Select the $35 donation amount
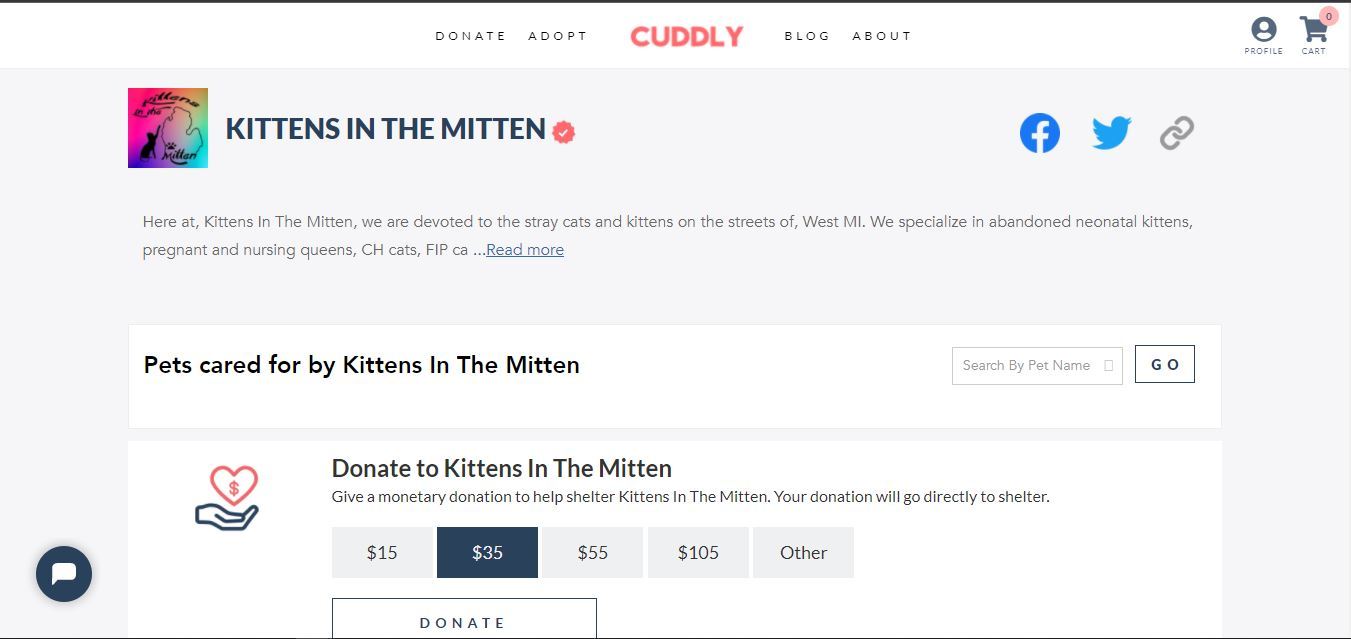 (x=487, y=553)
